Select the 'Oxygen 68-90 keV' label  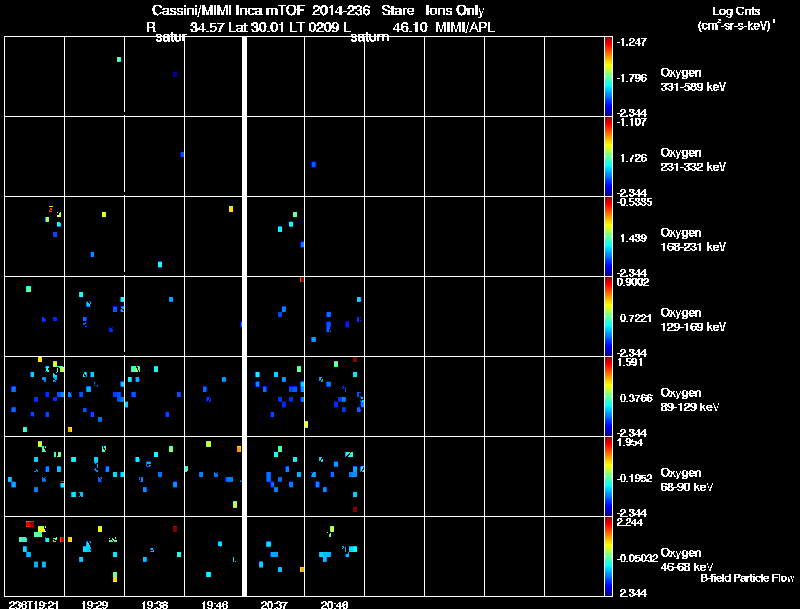pyautogui.click(x=687, y=480)
